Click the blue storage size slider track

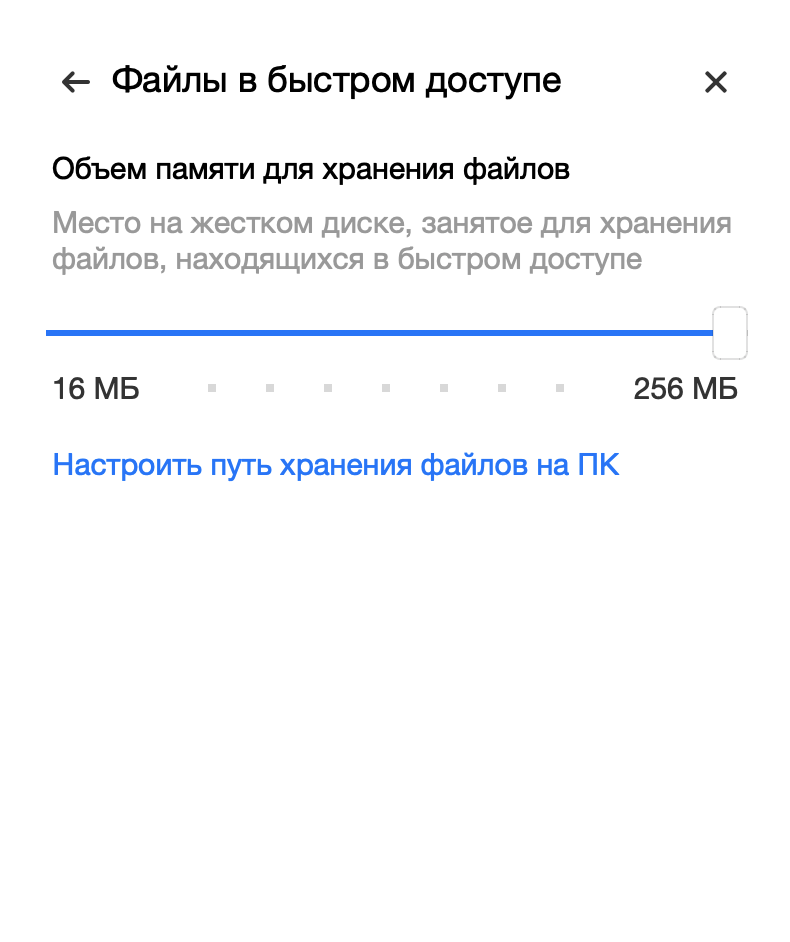coord(379,333)
